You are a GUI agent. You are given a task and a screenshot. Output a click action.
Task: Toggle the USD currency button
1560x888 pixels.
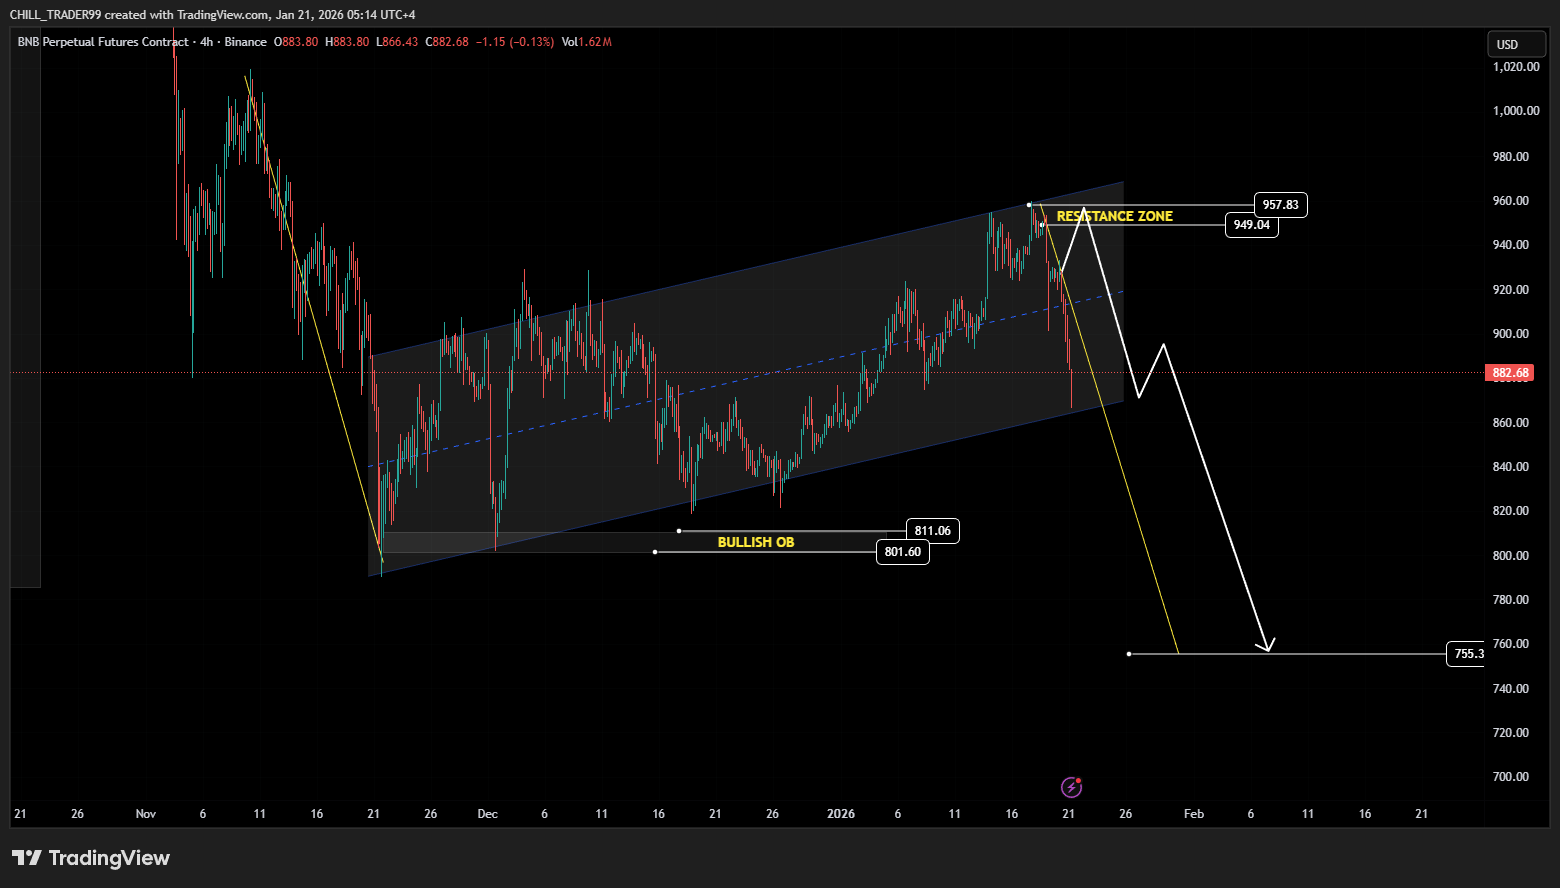point(1516,43)
